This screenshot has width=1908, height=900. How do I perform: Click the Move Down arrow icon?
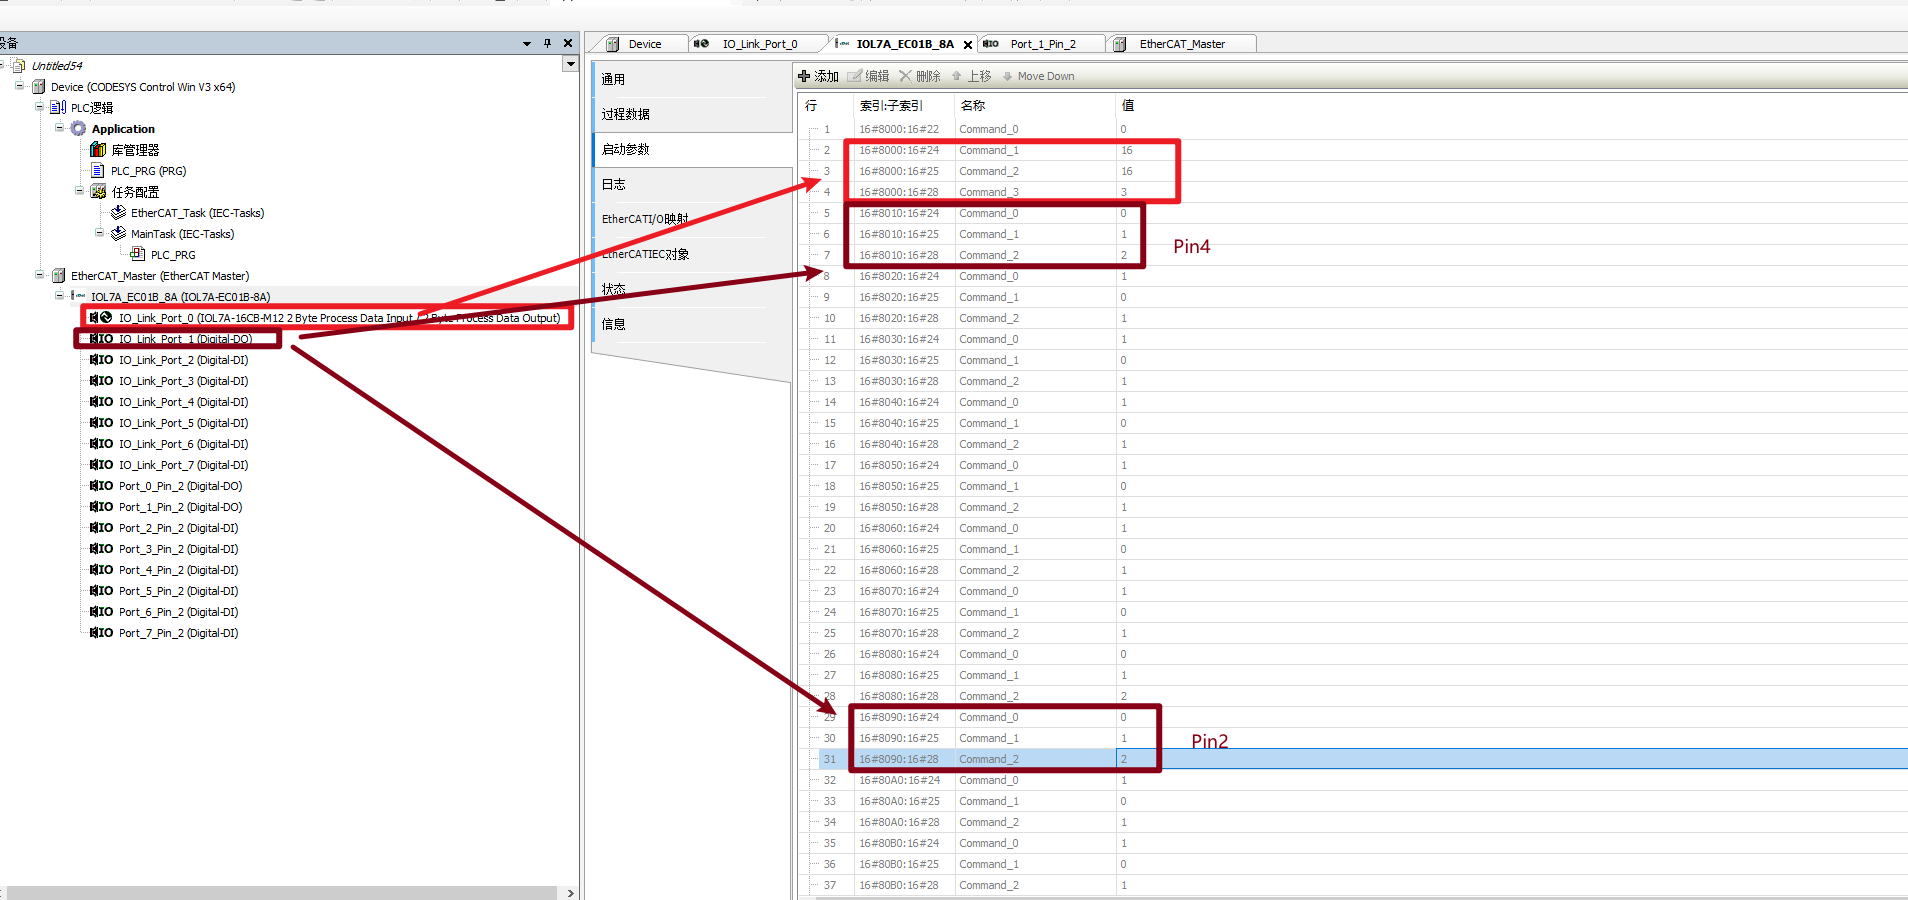pyautogui.click(x=1008, y=76)
